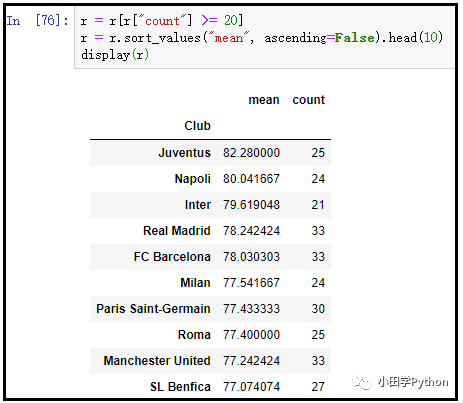Click the mean value 82.280000
Viewport: 463px width, 403px height.
[251, 153]
